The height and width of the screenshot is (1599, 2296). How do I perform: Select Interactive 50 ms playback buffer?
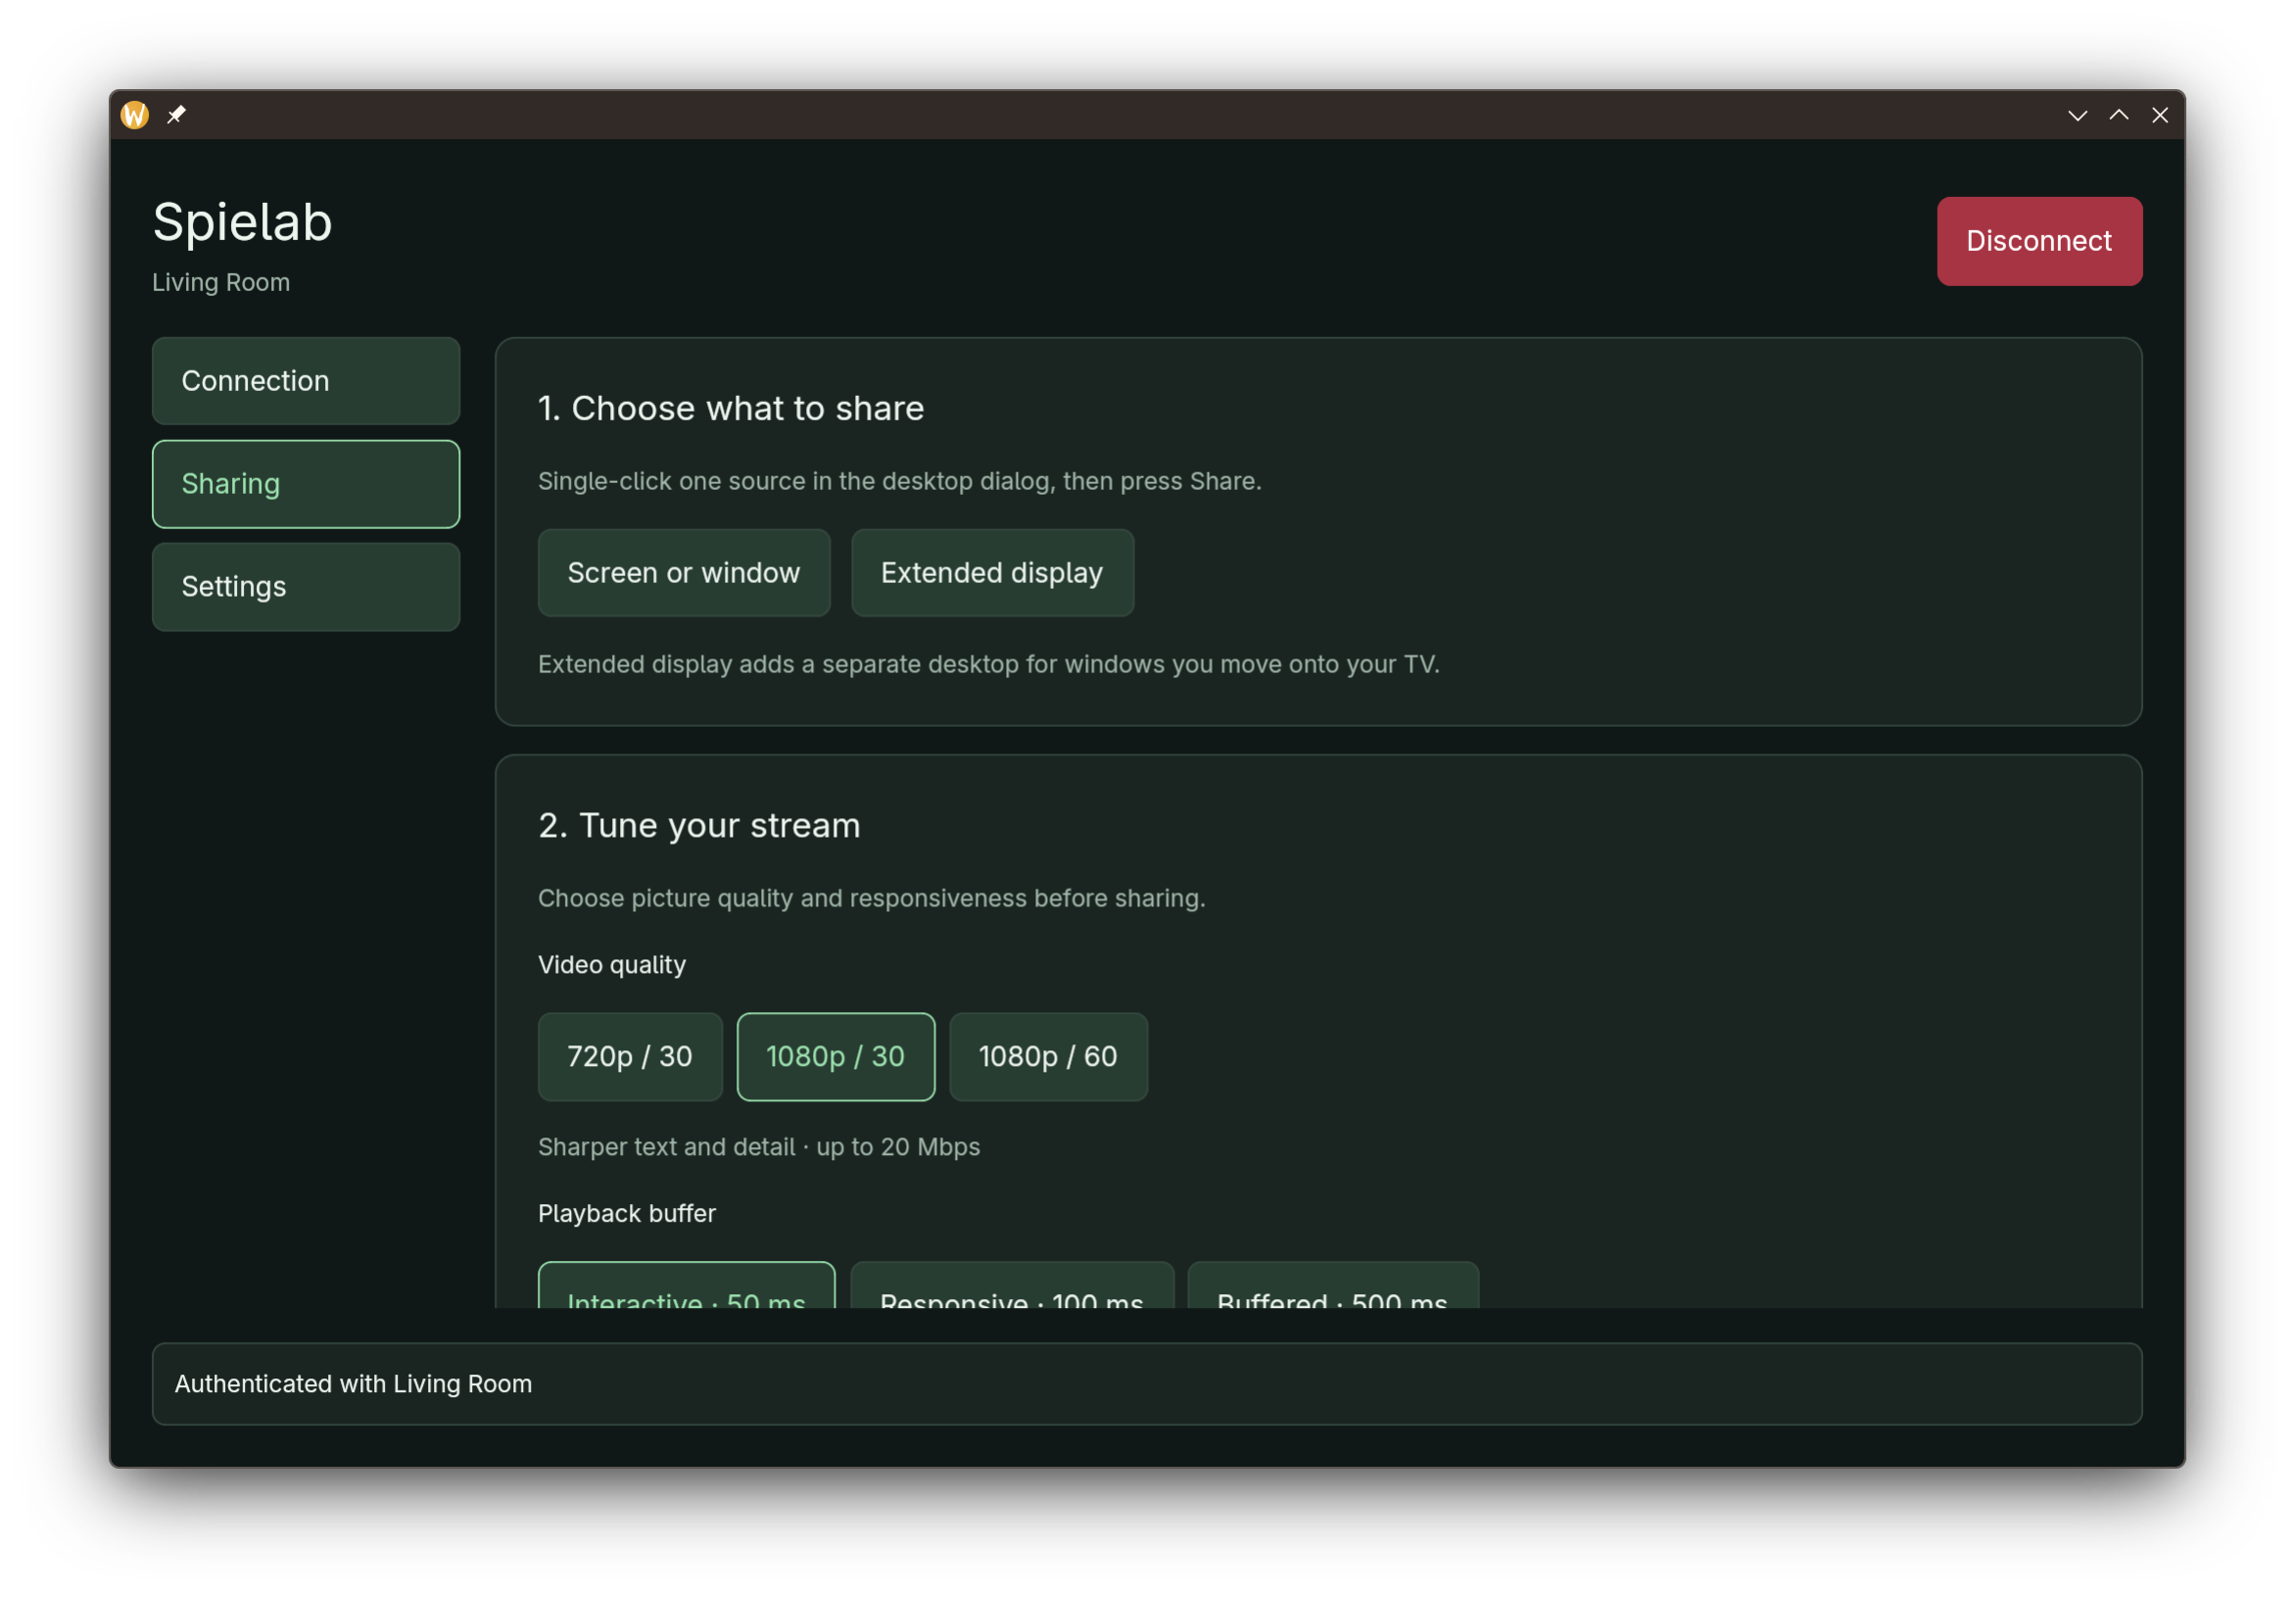point(686,1286)
